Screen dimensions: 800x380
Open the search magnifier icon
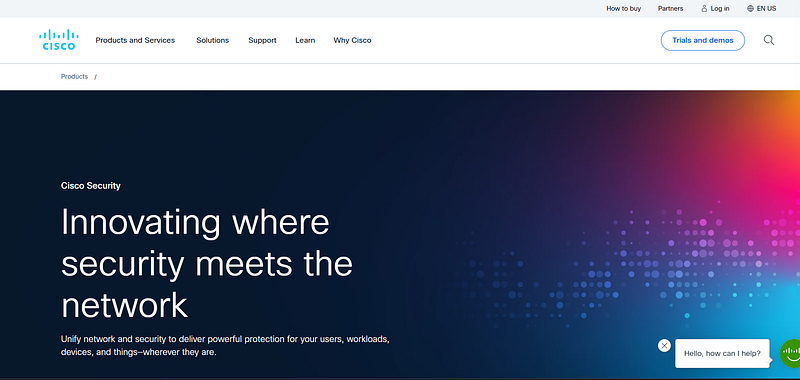pos(768,40)
